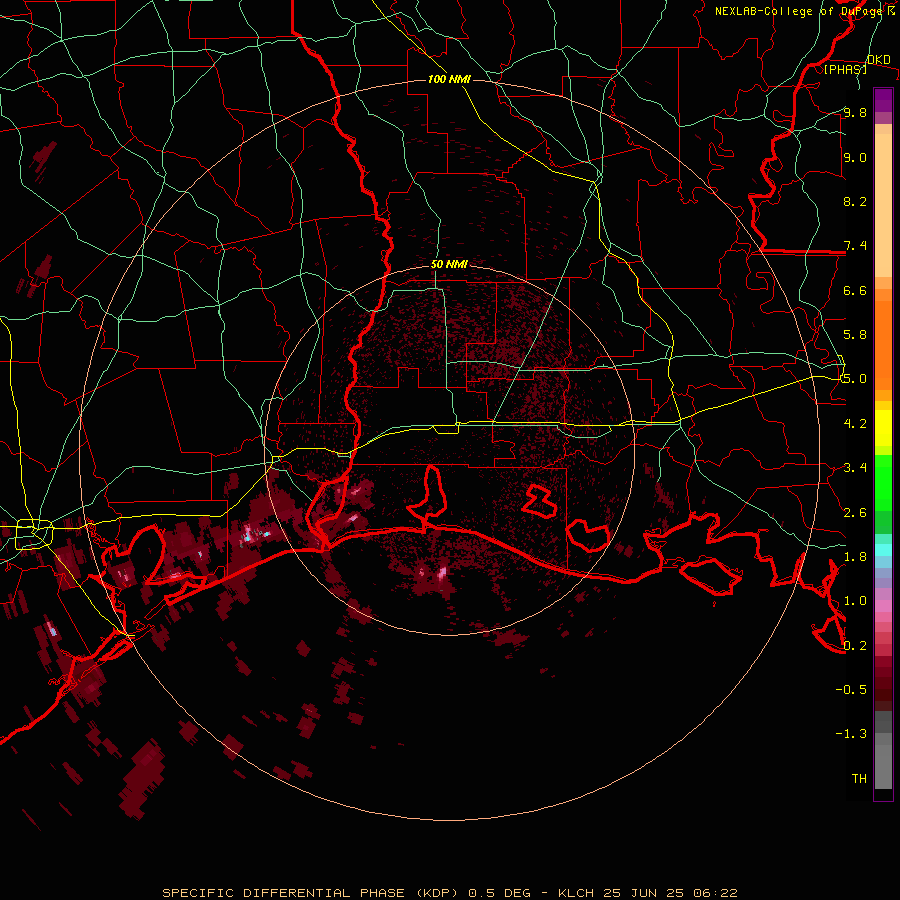Select the 9.8 scale value
The height and width of the screenshot is (900, 900).
point(855,112)
